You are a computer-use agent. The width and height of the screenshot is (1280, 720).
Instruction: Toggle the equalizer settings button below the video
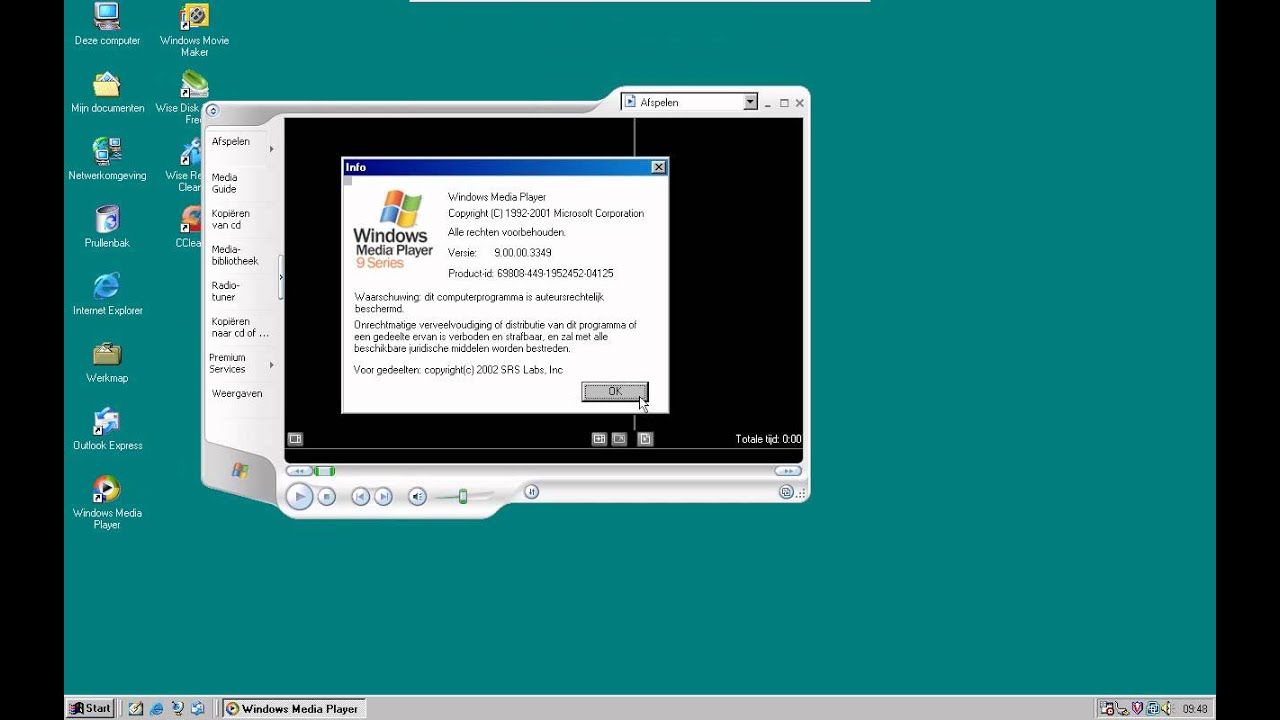coord(532,491)
